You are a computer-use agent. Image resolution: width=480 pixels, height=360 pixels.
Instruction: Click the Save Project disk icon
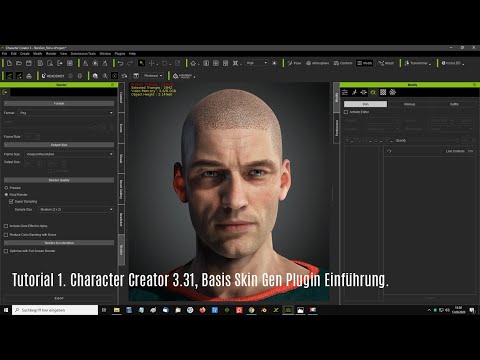point(29,63)
